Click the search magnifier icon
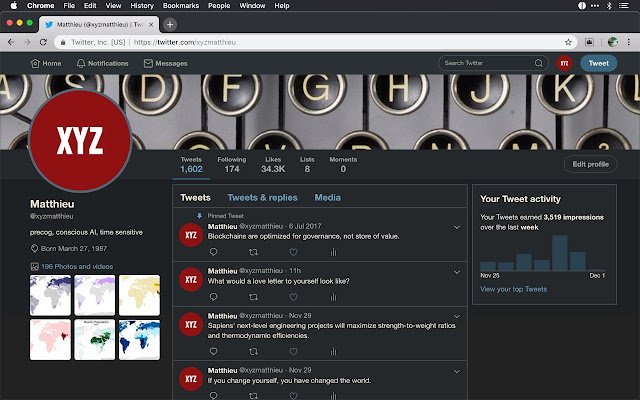Viewport: 640px width, 400px height. click(539, 63)
